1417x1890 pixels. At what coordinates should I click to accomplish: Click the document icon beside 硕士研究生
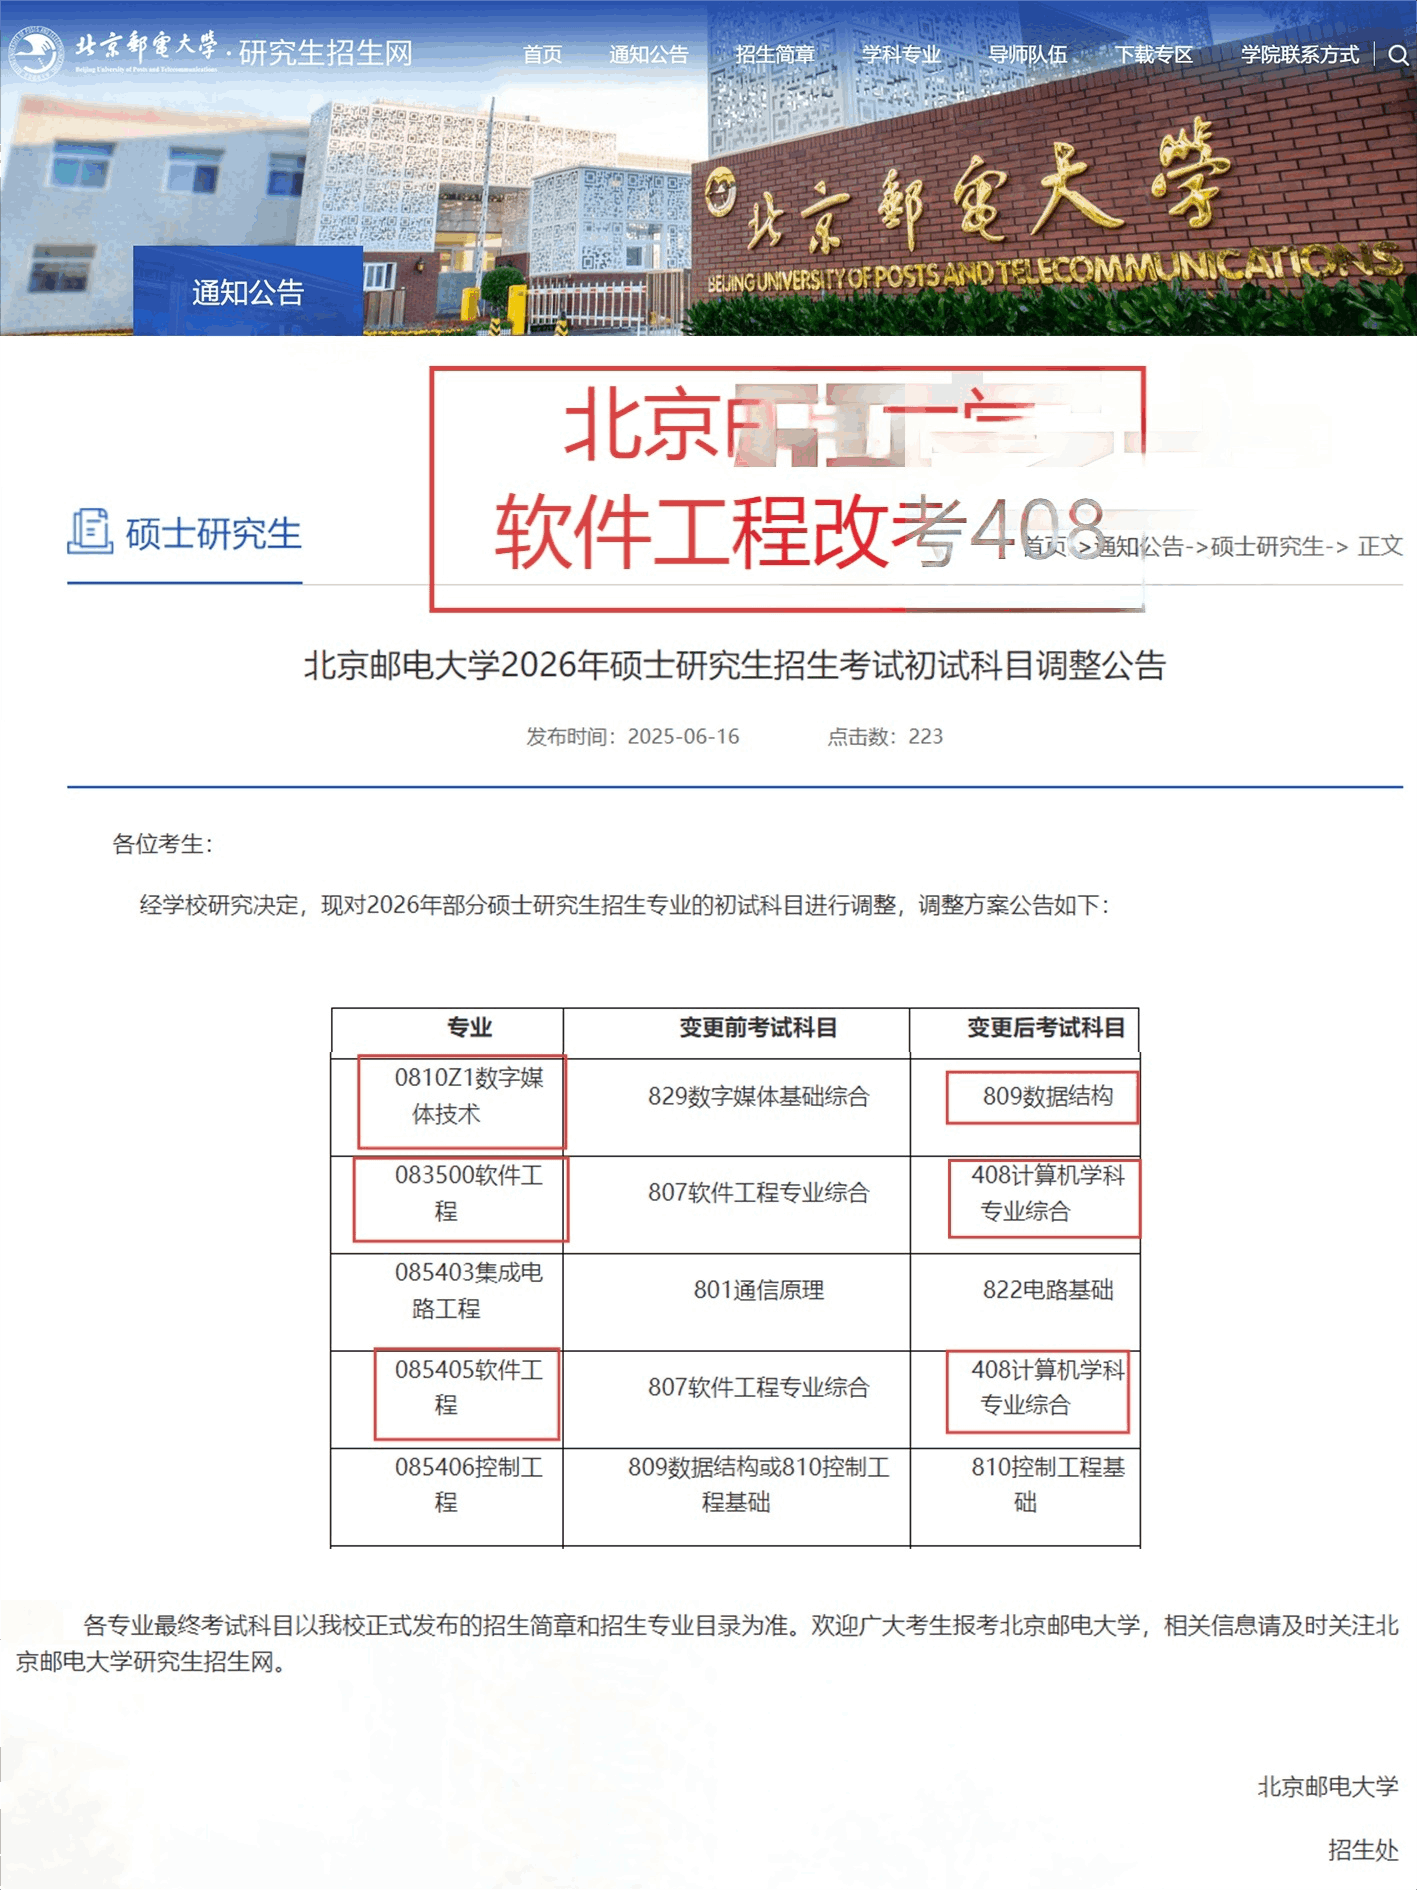point(89,531)
